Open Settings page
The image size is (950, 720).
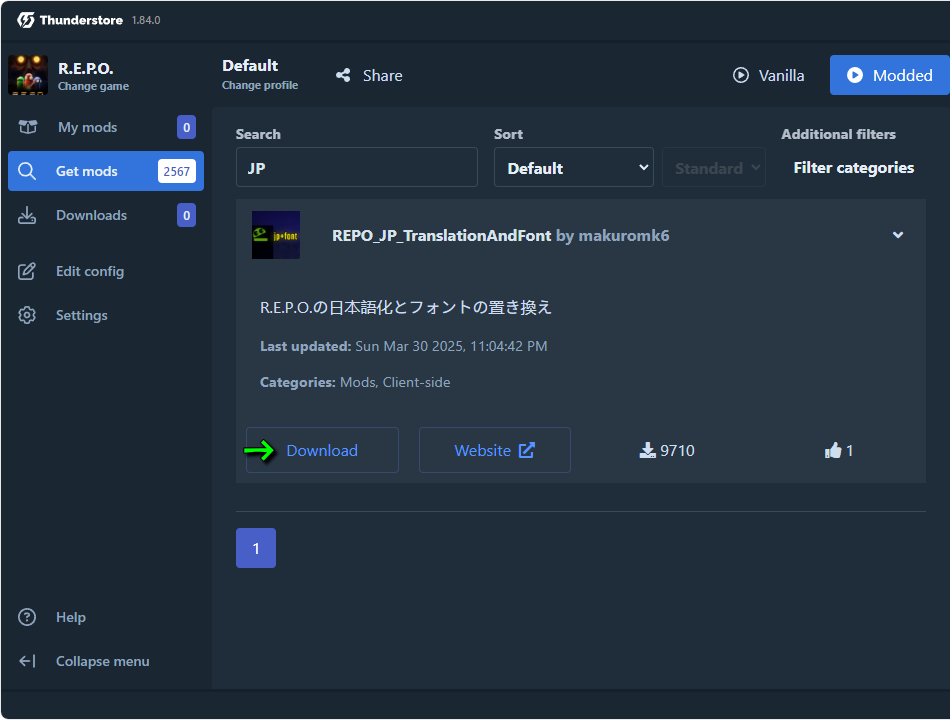click(106, 315)
